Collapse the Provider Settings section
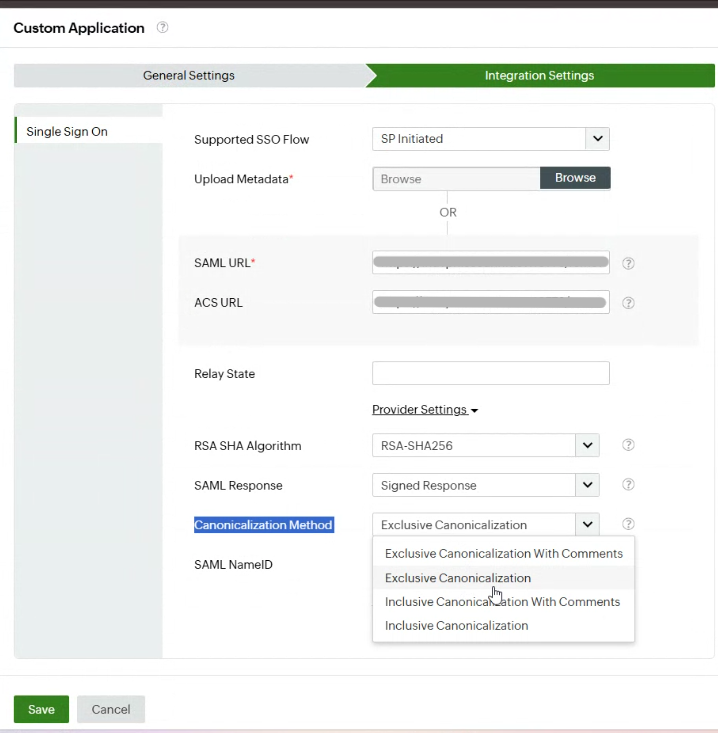 click(x=425, y=410)
